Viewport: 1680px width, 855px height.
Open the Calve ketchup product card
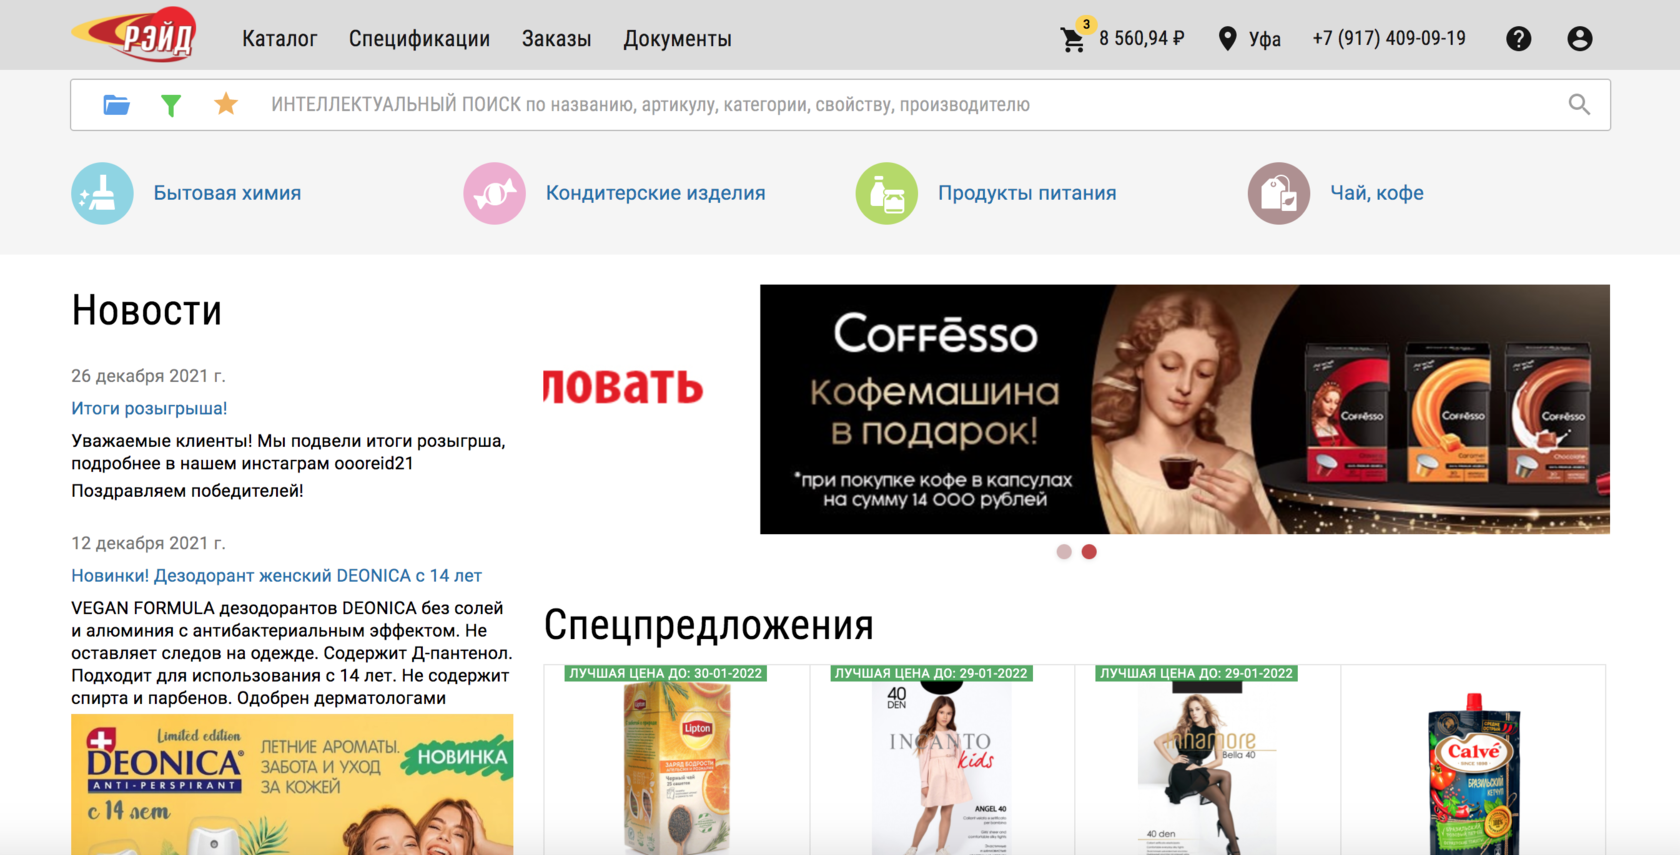coord(1473,760)
